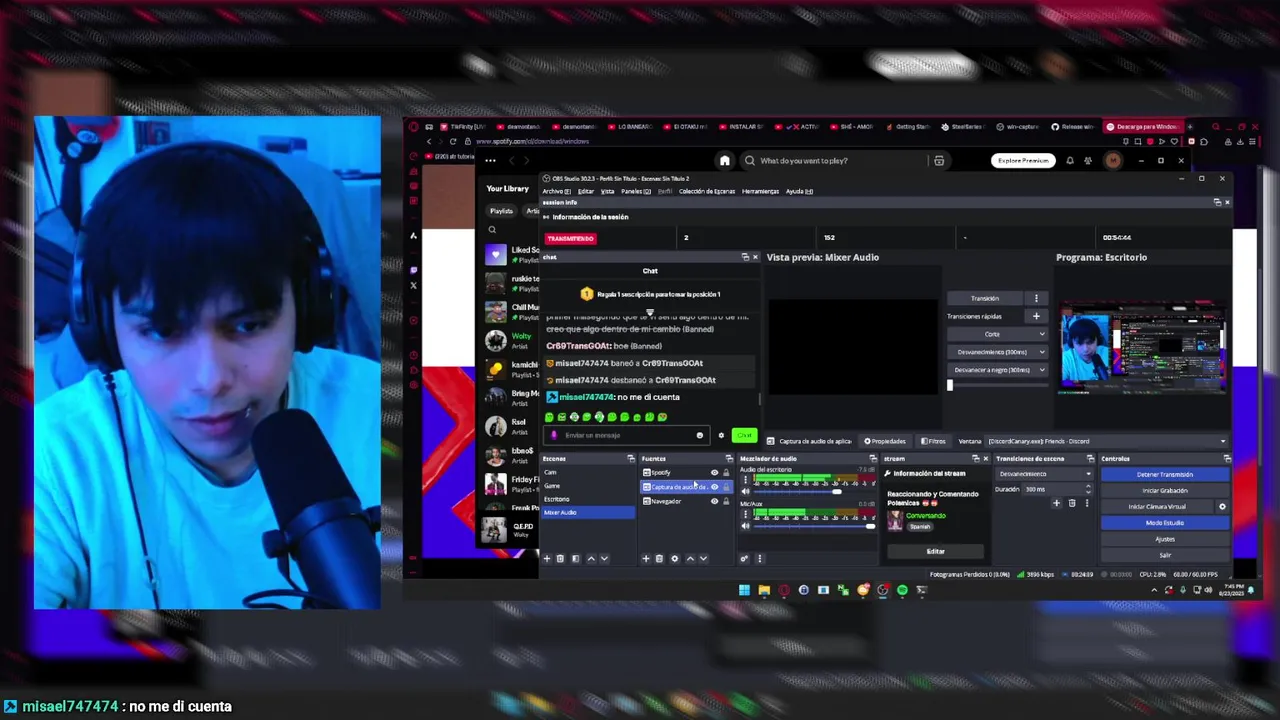Screen dimensions: 1280x720
Task: Expand the Corte quick transition dropdown
Action: coord(999,334)
